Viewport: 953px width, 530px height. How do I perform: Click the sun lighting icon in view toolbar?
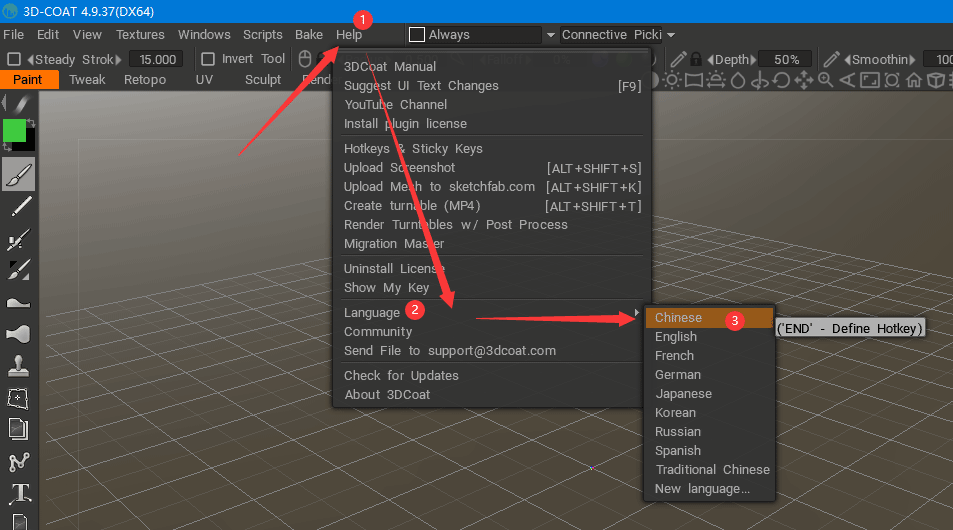(672, 80)
